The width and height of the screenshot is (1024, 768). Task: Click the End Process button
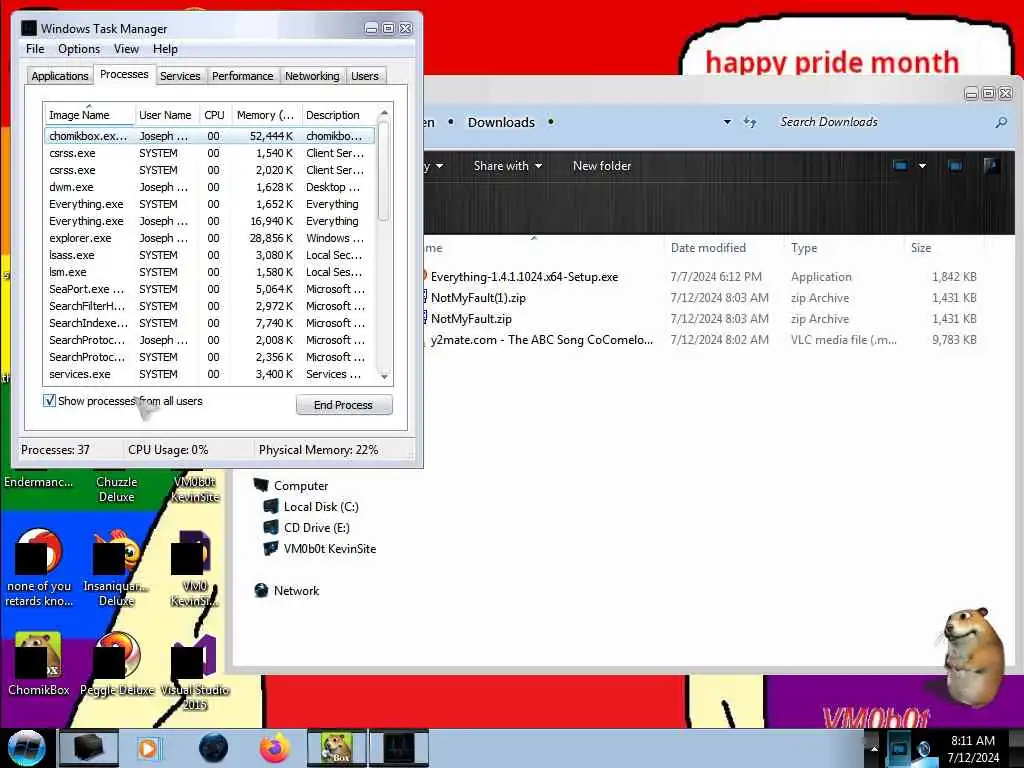tap(344, 405)
